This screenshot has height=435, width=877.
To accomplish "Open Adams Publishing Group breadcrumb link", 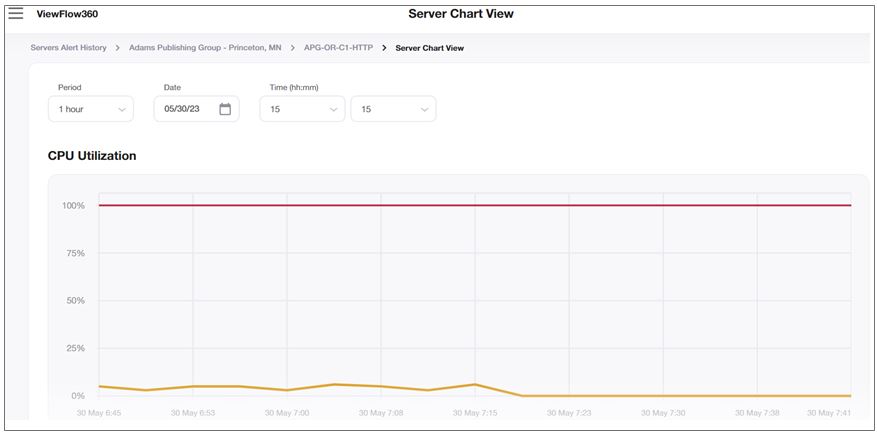I will coord(205,48).
